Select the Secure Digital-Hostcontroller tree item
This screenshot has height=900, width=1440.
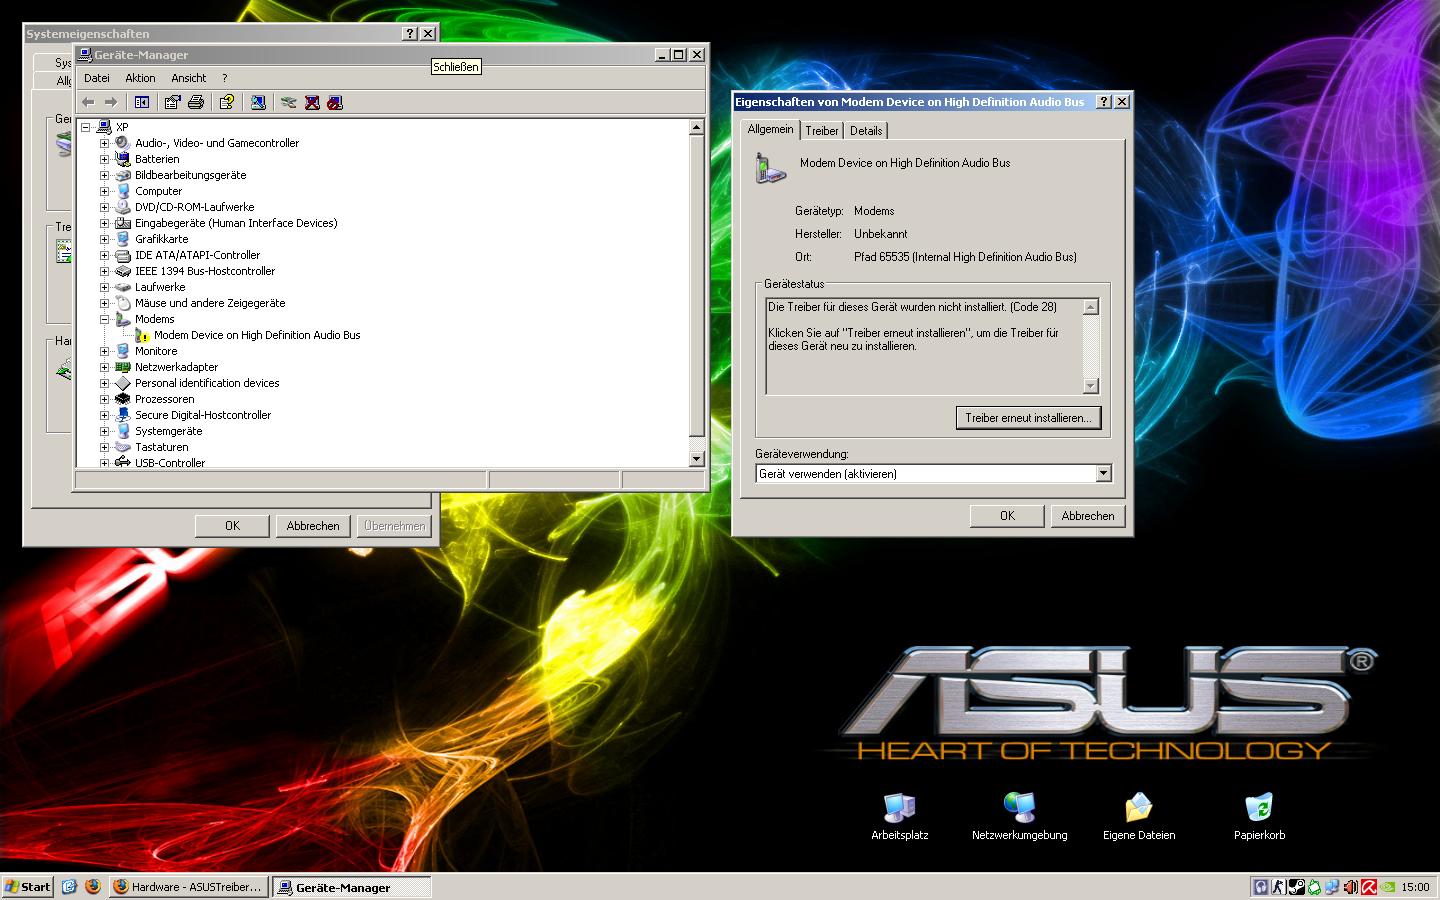click(x=203, y=415)
